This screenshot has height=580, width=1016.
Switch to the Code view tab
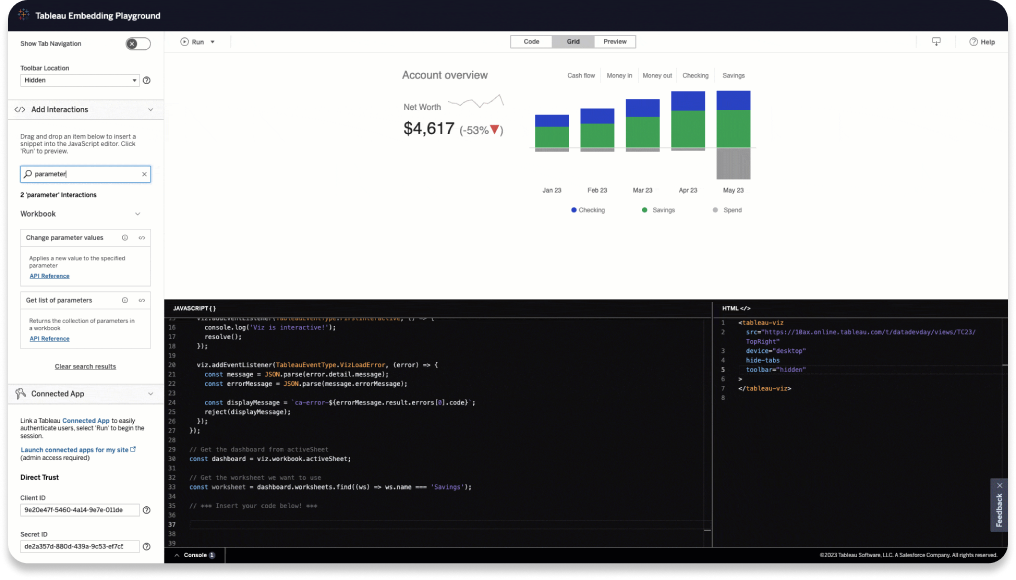tap(531, 42)
